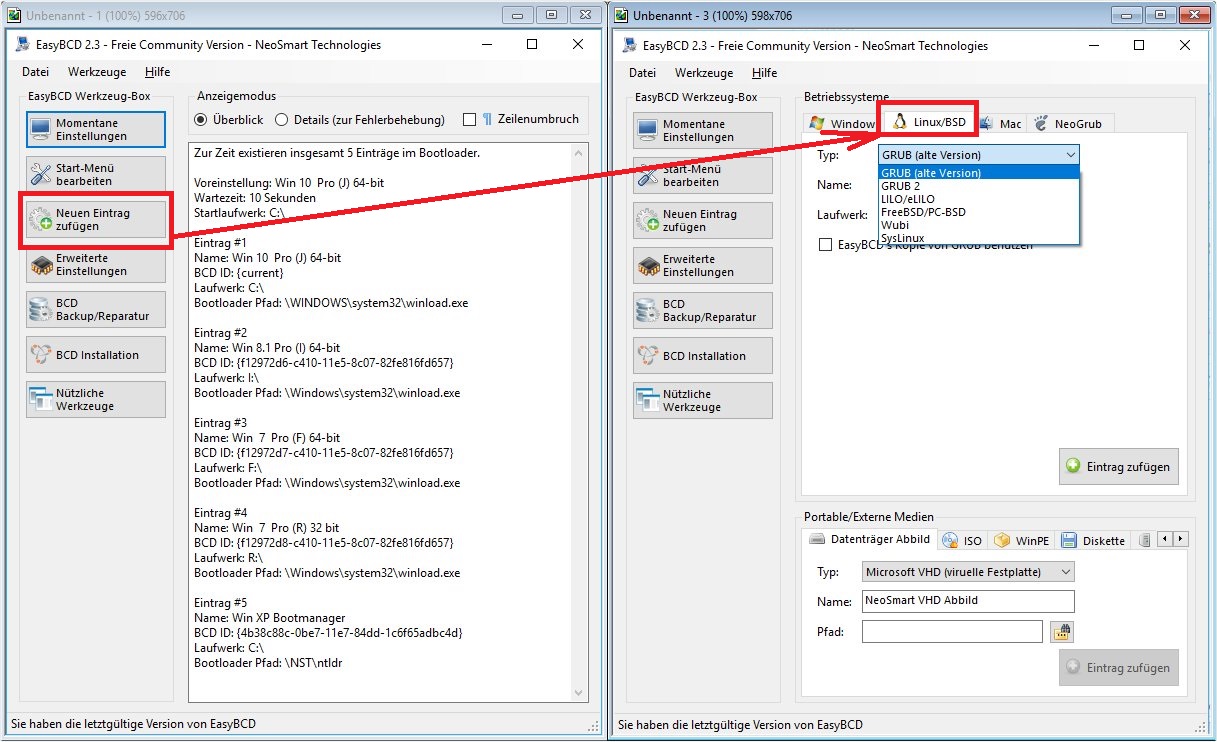This screenshot has width=1217, height=742.
Task: Open Werkzeuge menu in Unbenannt - 1 window
Action: [x=97, y=72]
